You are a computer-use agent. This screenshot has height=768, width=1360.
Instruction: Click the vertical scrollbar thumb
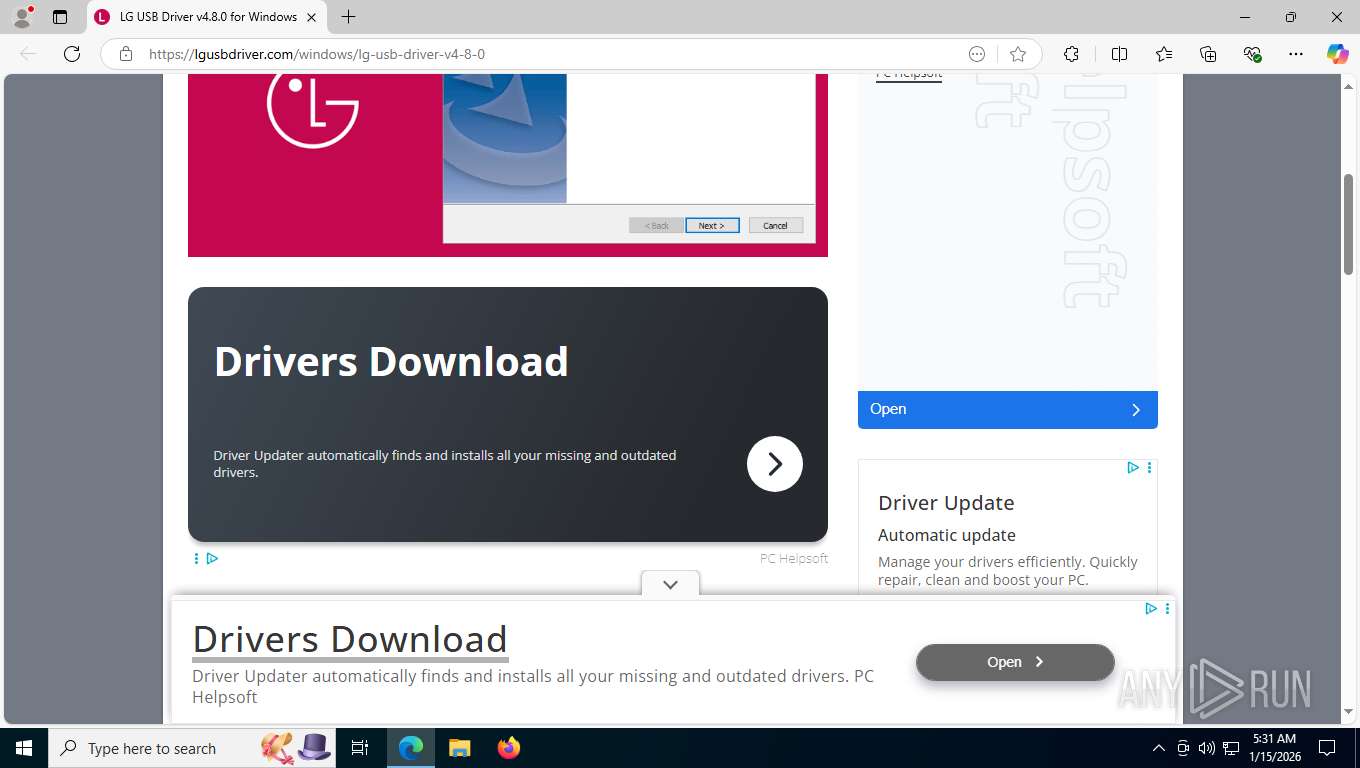[x=1349, y=224]
